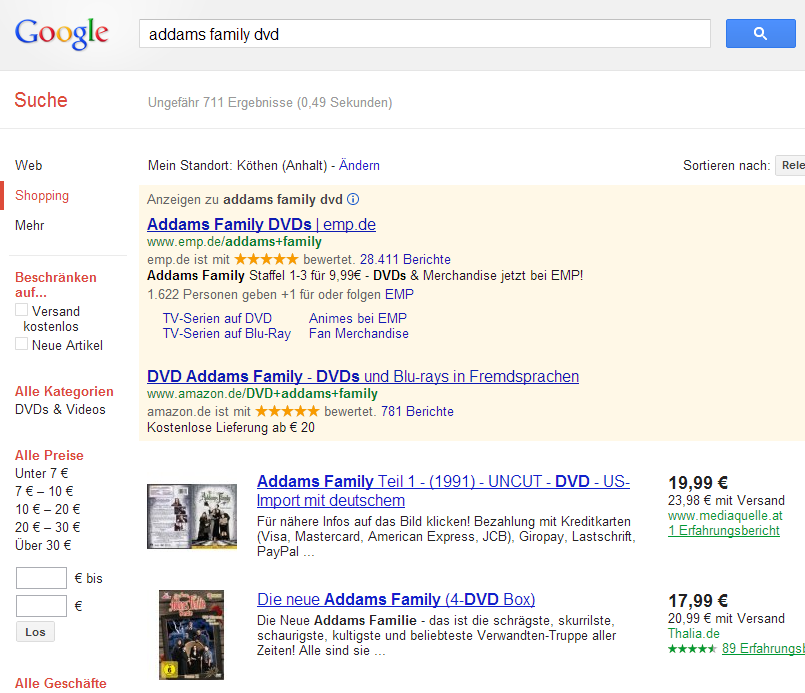805x693 pixels.
Task: Select the Alle Kategorien heading
Action: [x=64, y=391]
